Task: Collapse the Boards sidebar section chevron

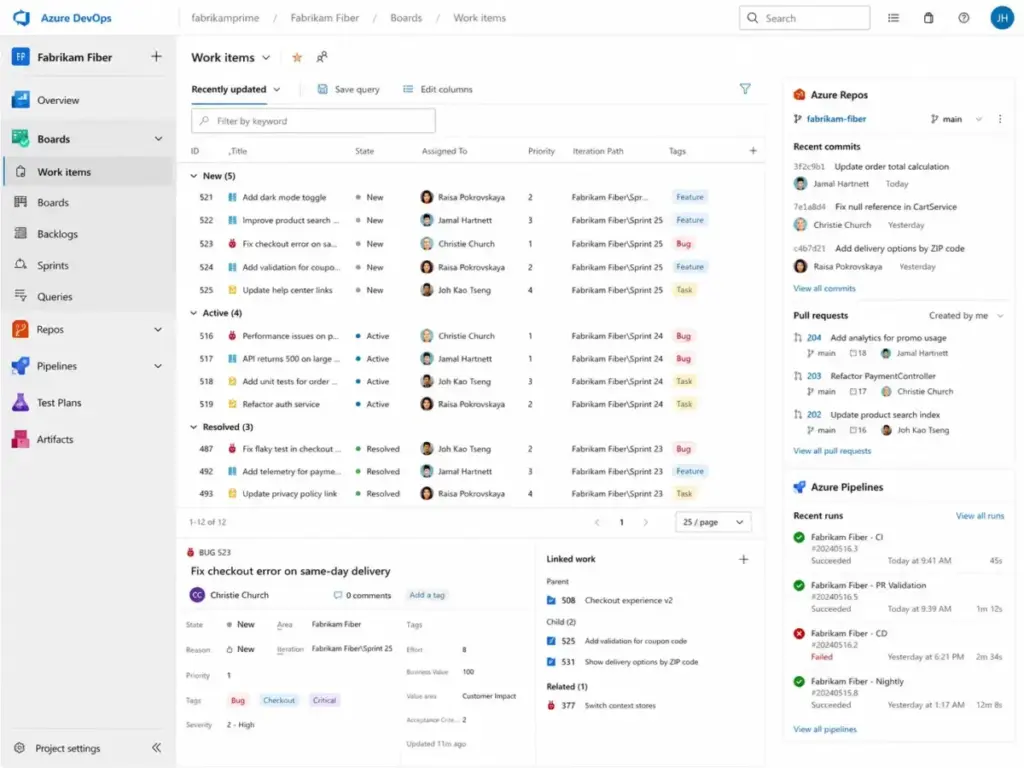Action: tap(158, 138)
